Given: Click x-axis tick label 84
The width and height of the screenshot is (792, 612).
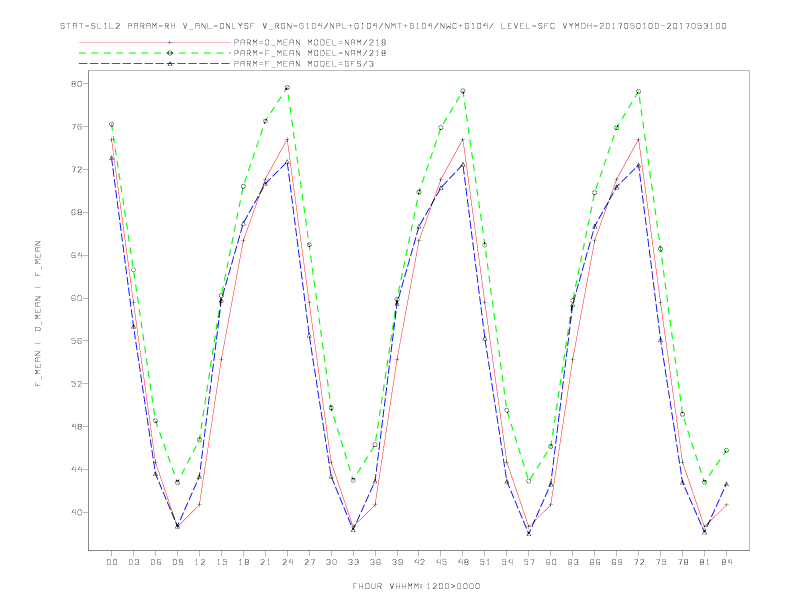Looking at the screenshot, I should coord(727,562).
